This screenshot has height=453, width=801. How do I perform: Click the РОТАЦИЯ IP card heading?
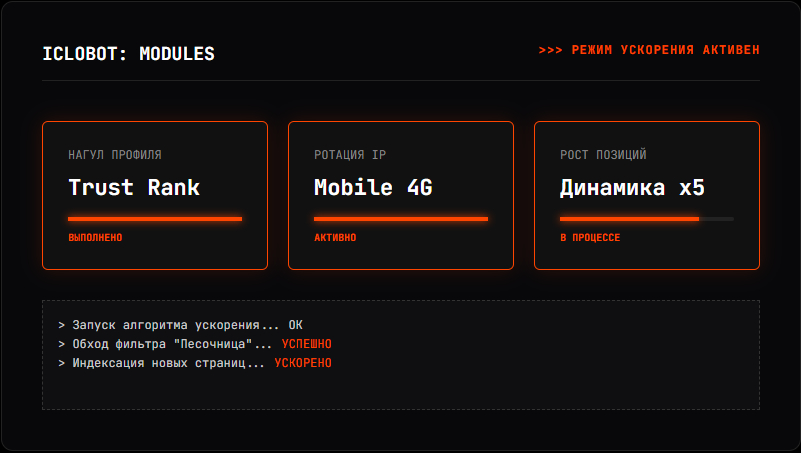[x=350, y=155]
